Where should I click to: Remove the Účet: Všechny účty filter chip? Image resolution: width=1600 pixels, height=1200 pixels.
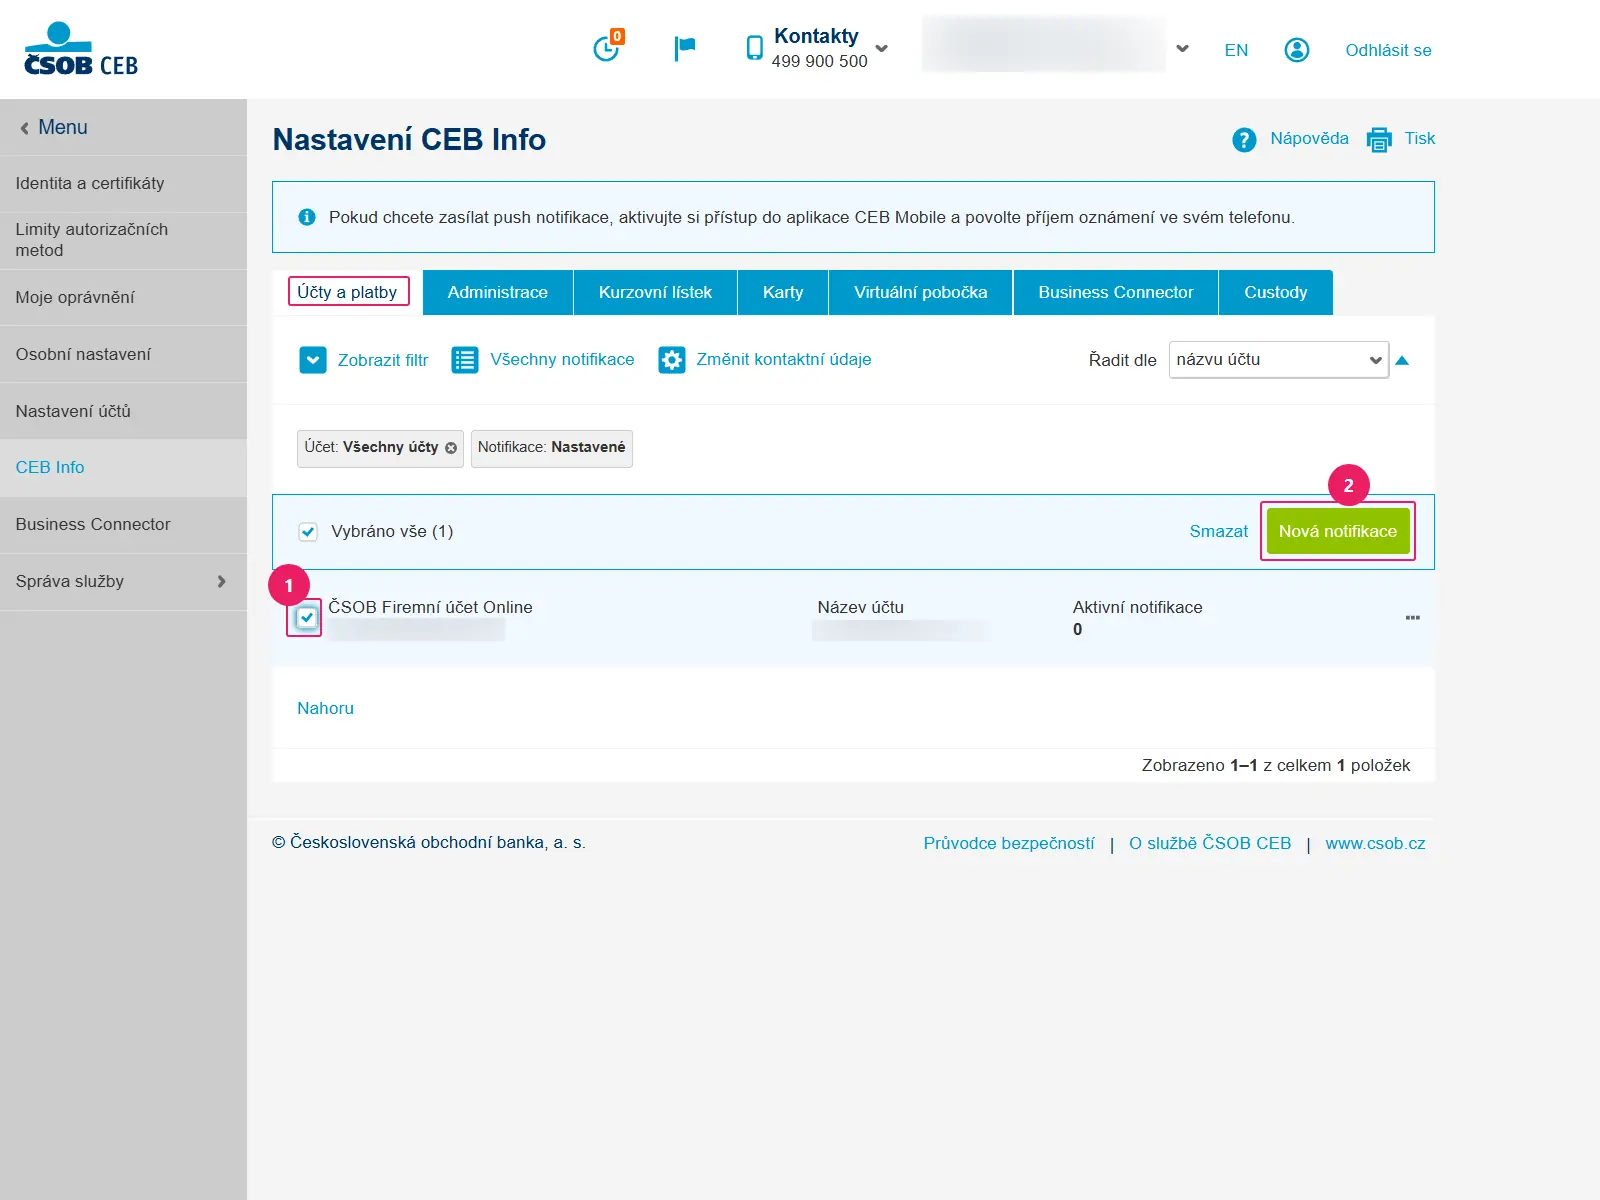(451, 448)
